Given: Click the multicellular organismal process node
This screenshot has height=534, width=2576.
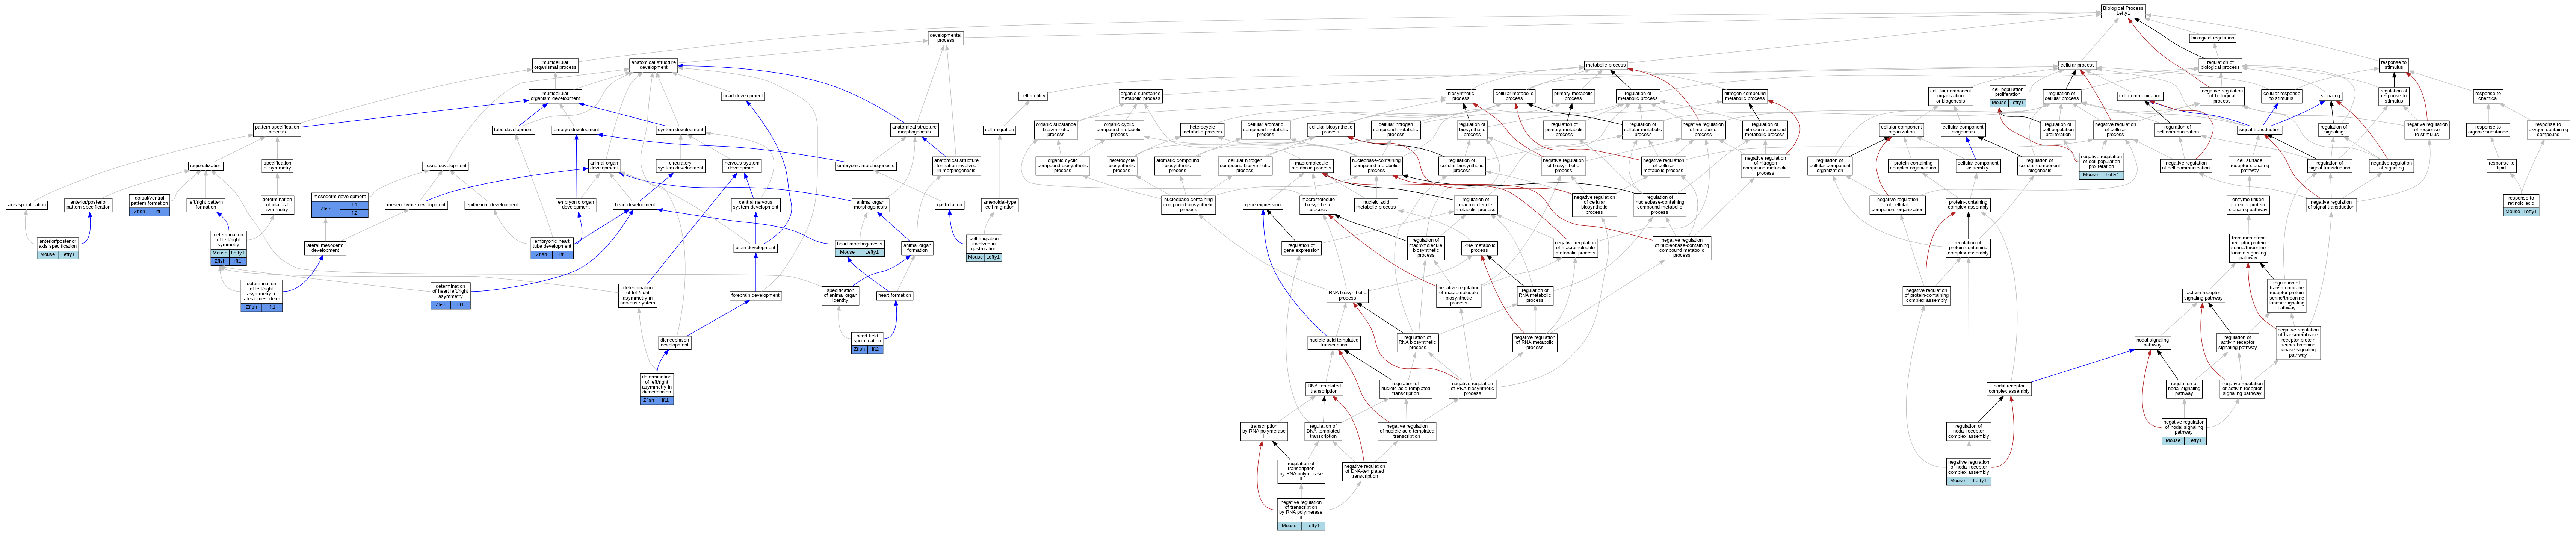Looking at the screenshot, I should (555, 65).
